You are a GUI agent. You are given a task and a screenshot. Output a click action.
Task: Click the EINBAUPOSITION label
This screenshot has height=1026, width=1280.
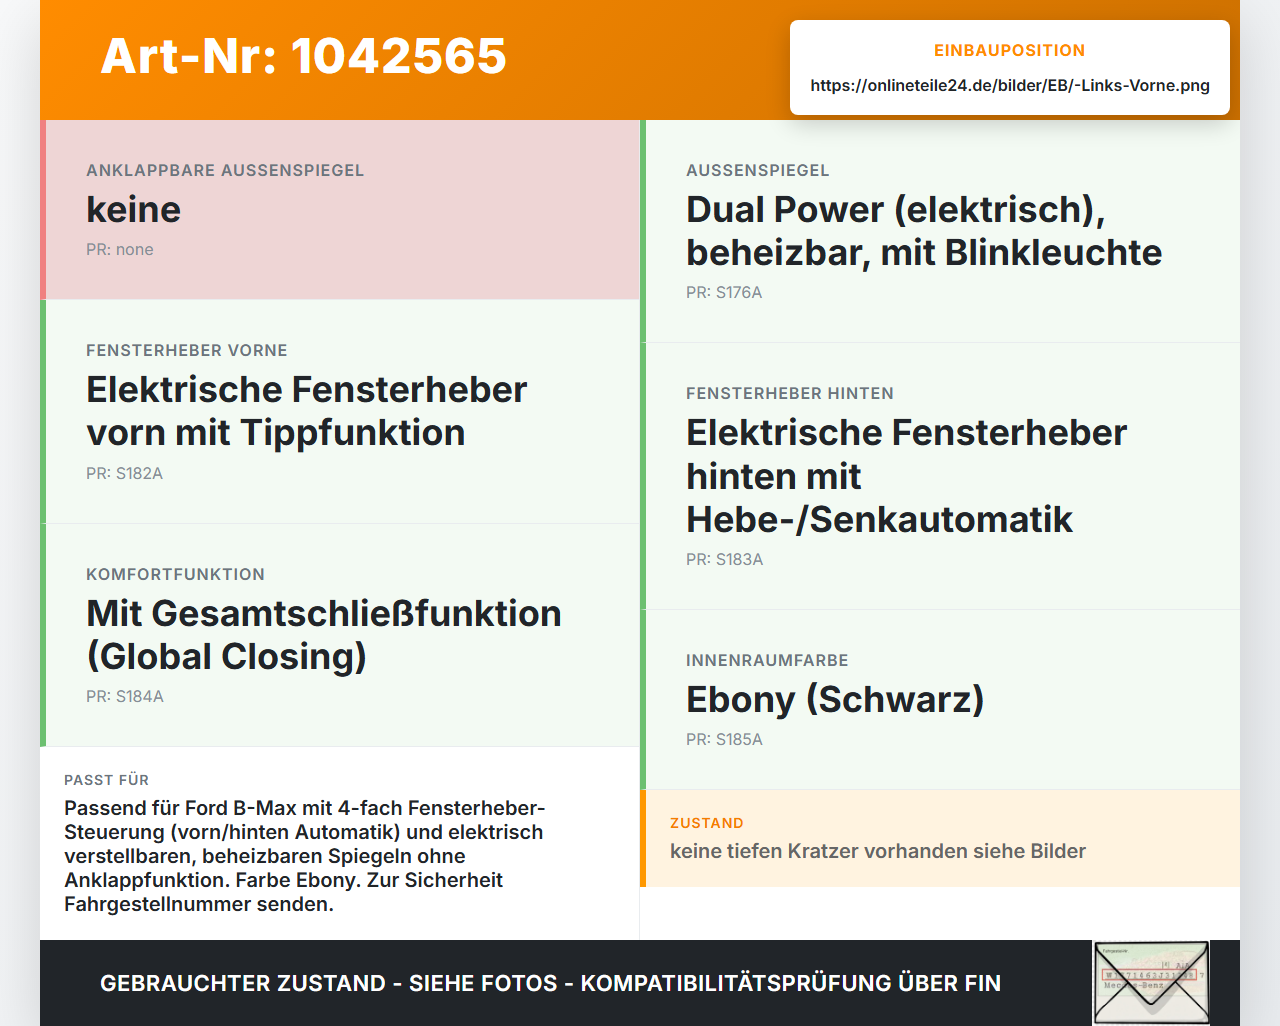[x=1009, y=50]
